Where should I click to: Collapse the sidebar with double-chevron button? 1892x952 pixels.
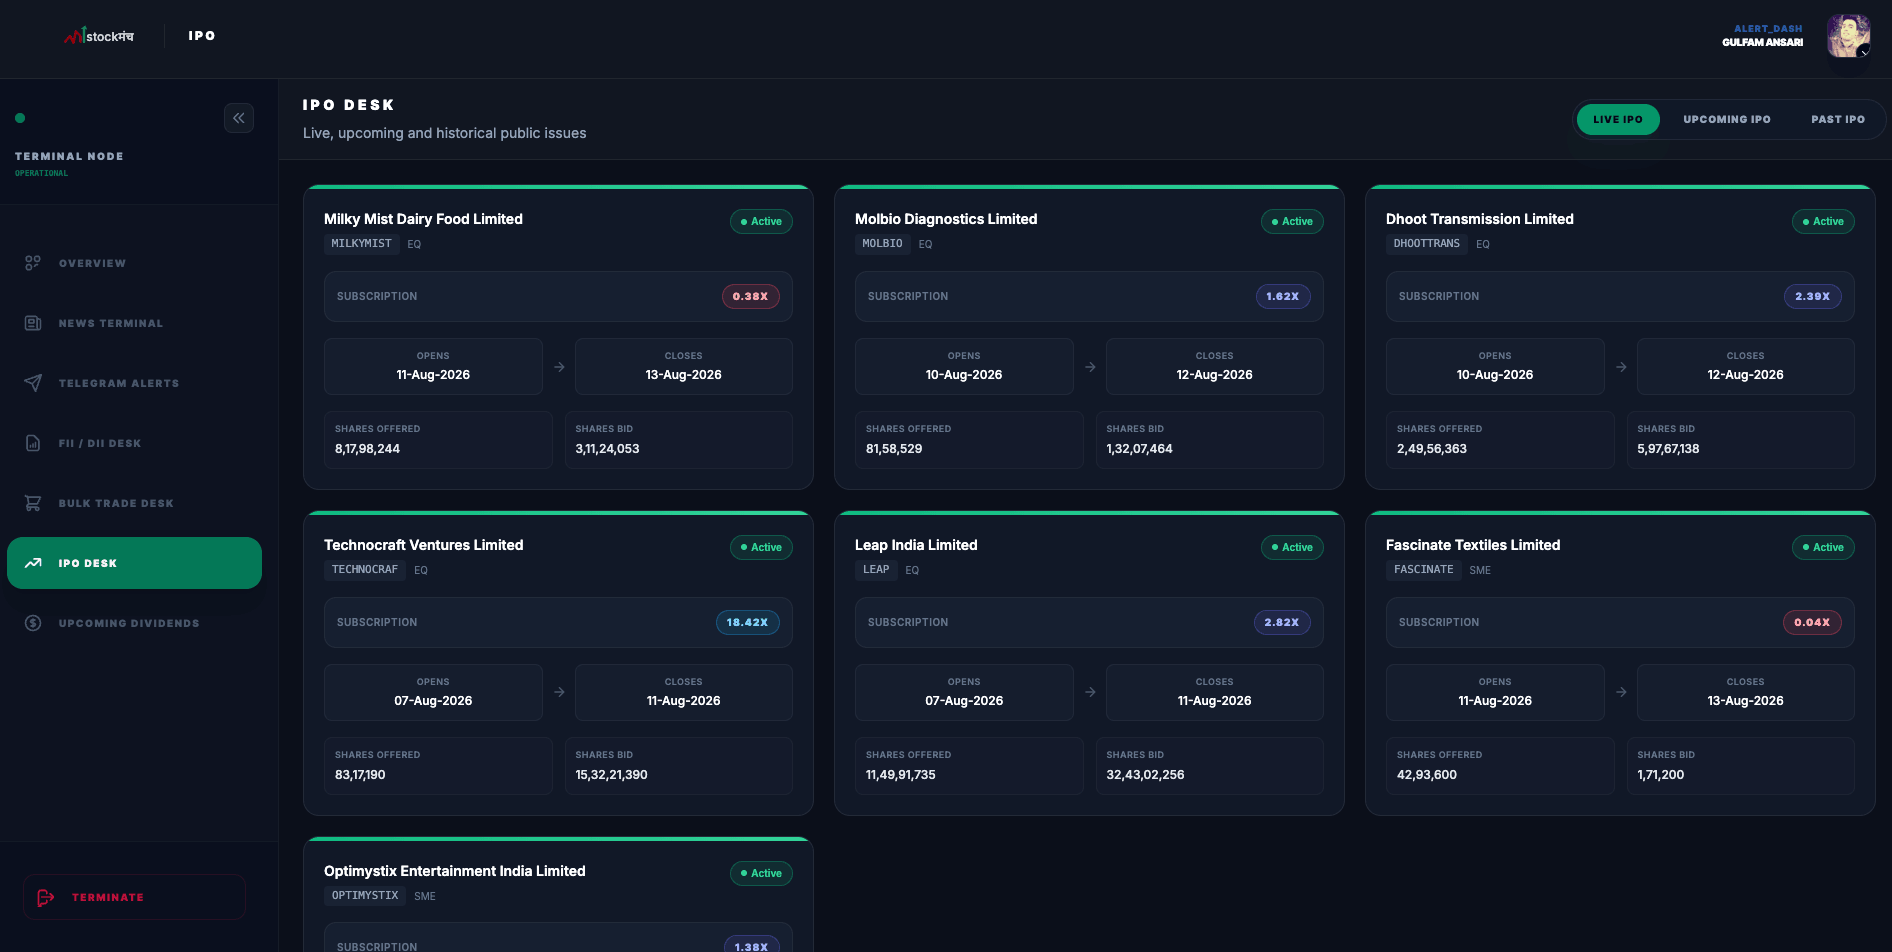pos(239,118)
